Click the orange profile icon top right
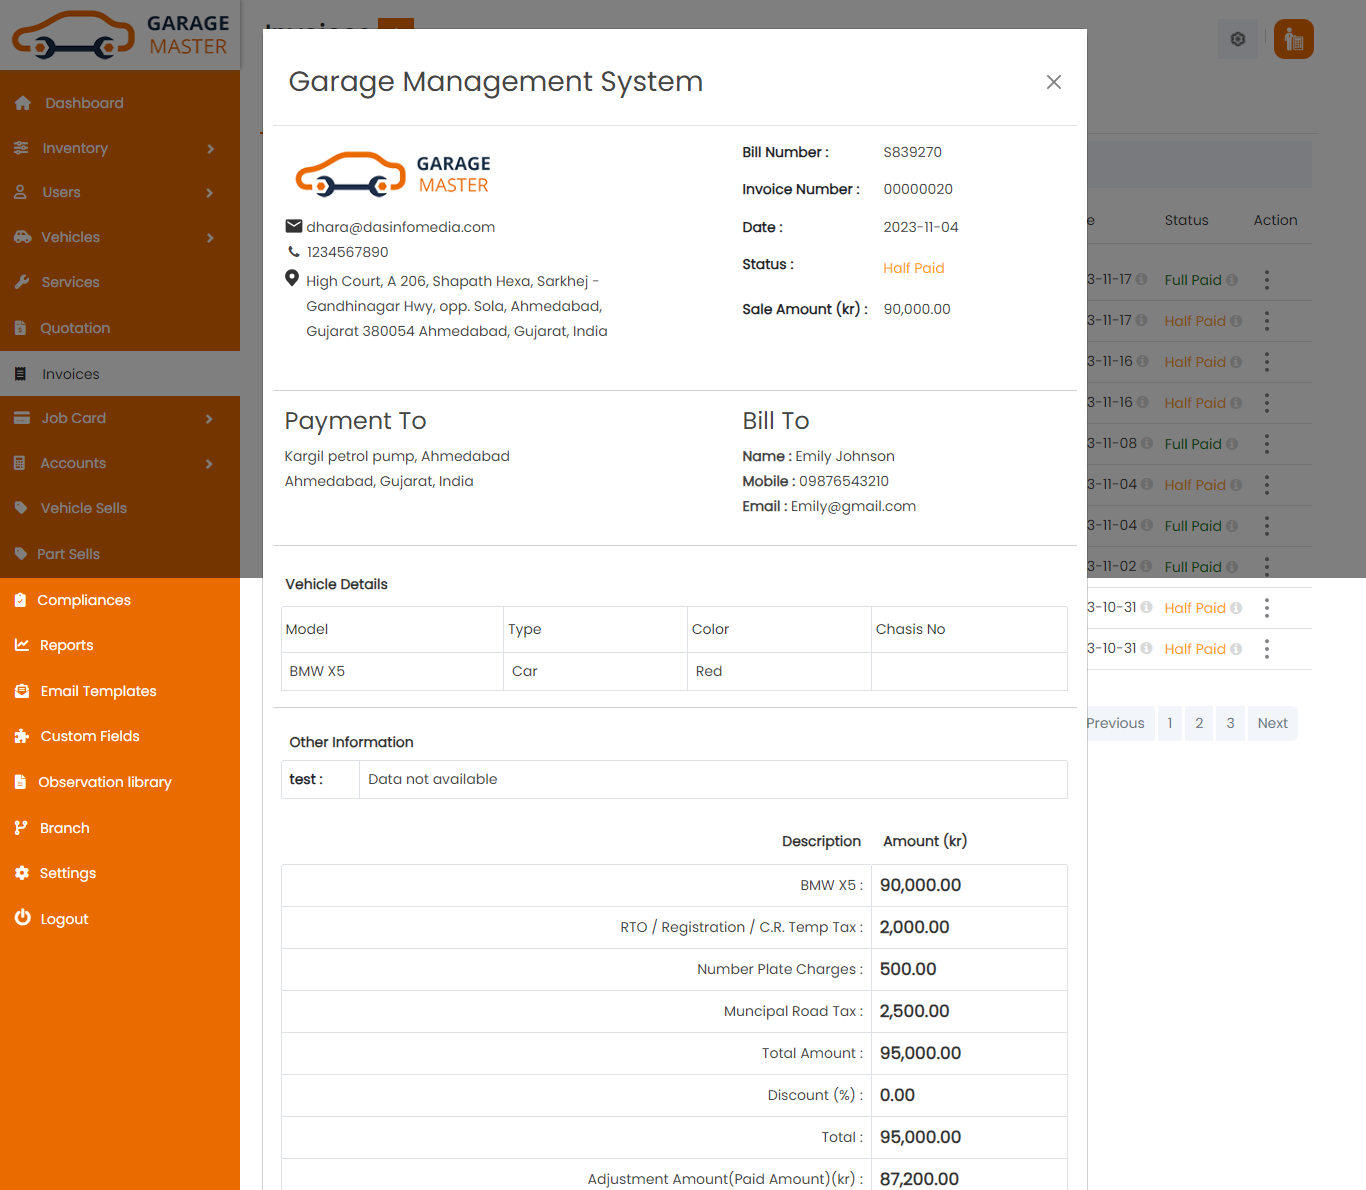The image size is (1366, 1190). 1293,39
